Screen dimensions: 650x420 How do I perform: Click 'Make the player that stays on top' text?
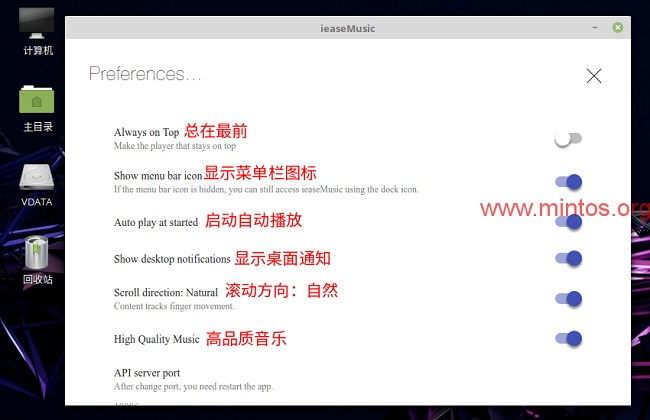pos(175,146)
